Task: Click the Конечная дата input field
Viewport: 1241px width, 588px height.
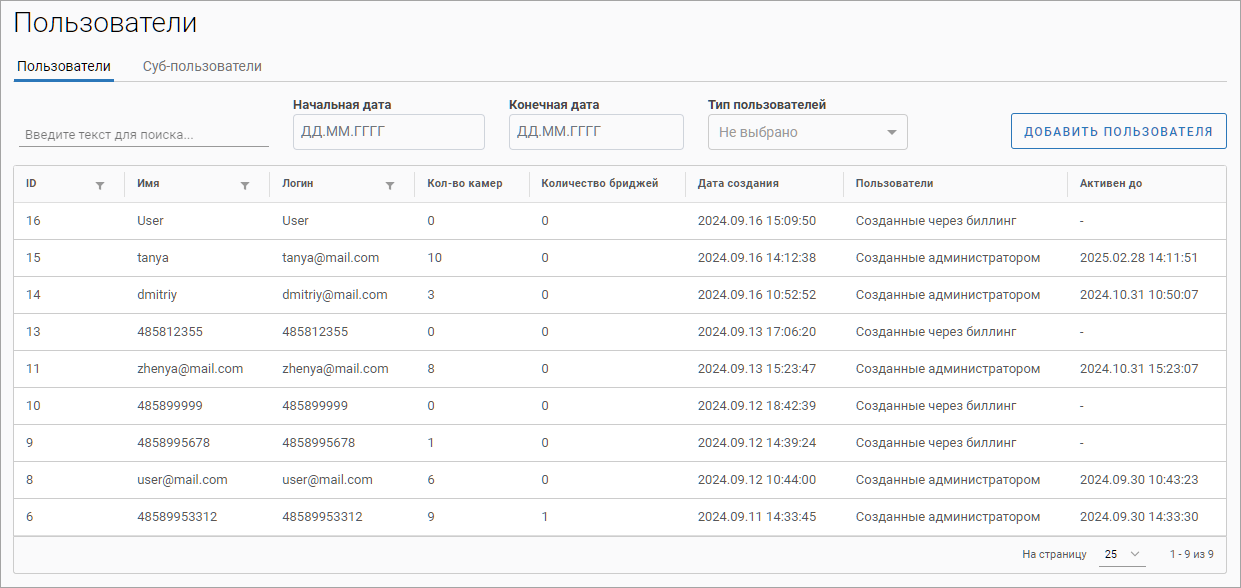Action: [595, 132]
